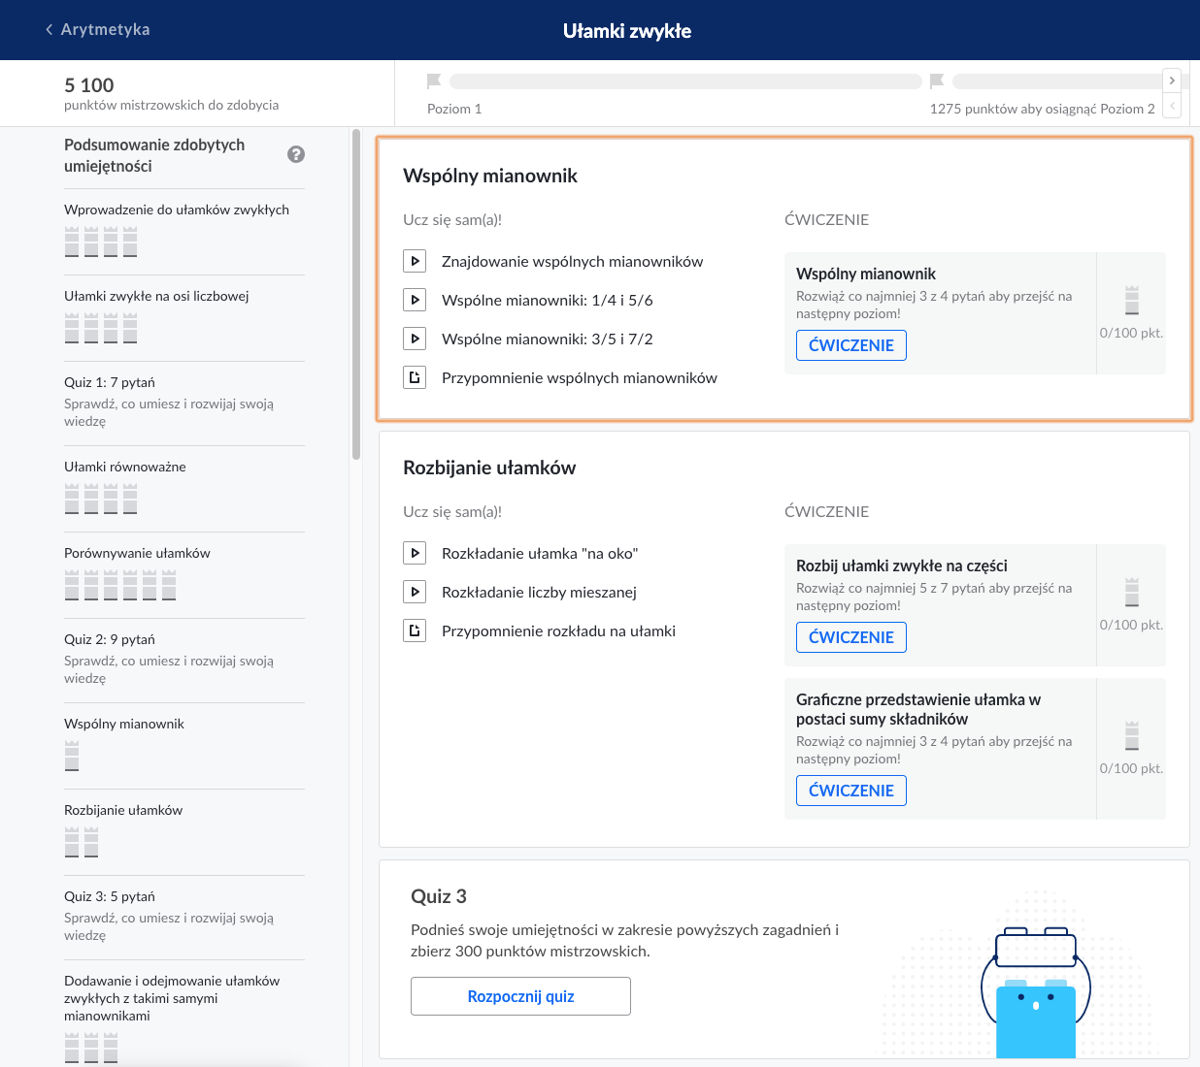Open article icon Przypomnienie wspólnych mianowników
This screenshot has width=1200, height=1067.
click(x=414, y=378)
